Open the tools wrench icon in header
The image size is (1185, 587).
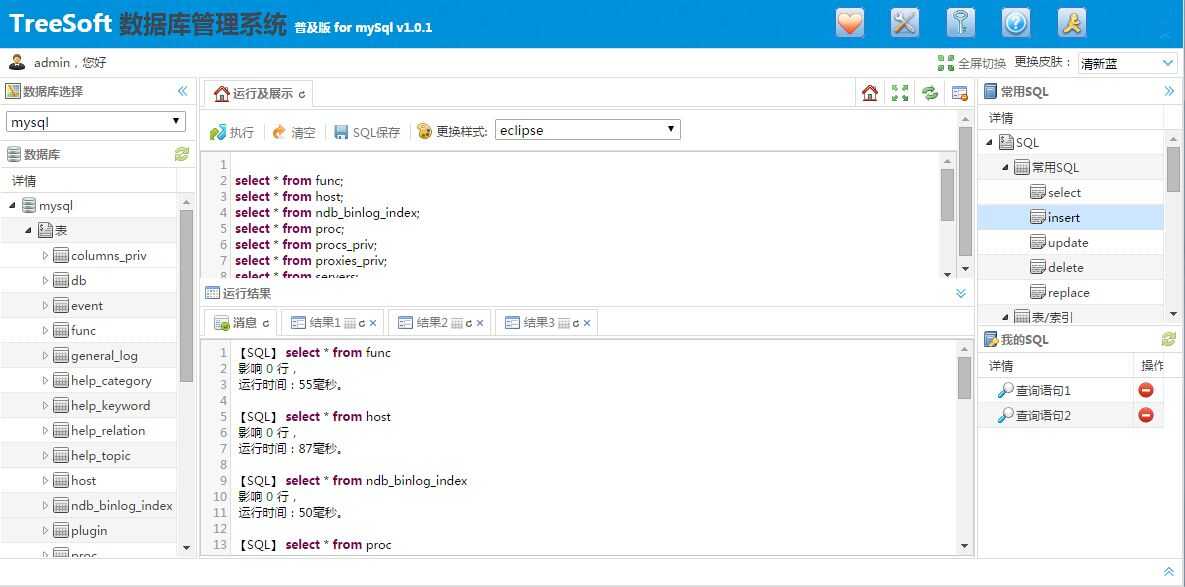click(x=905, y=23)
